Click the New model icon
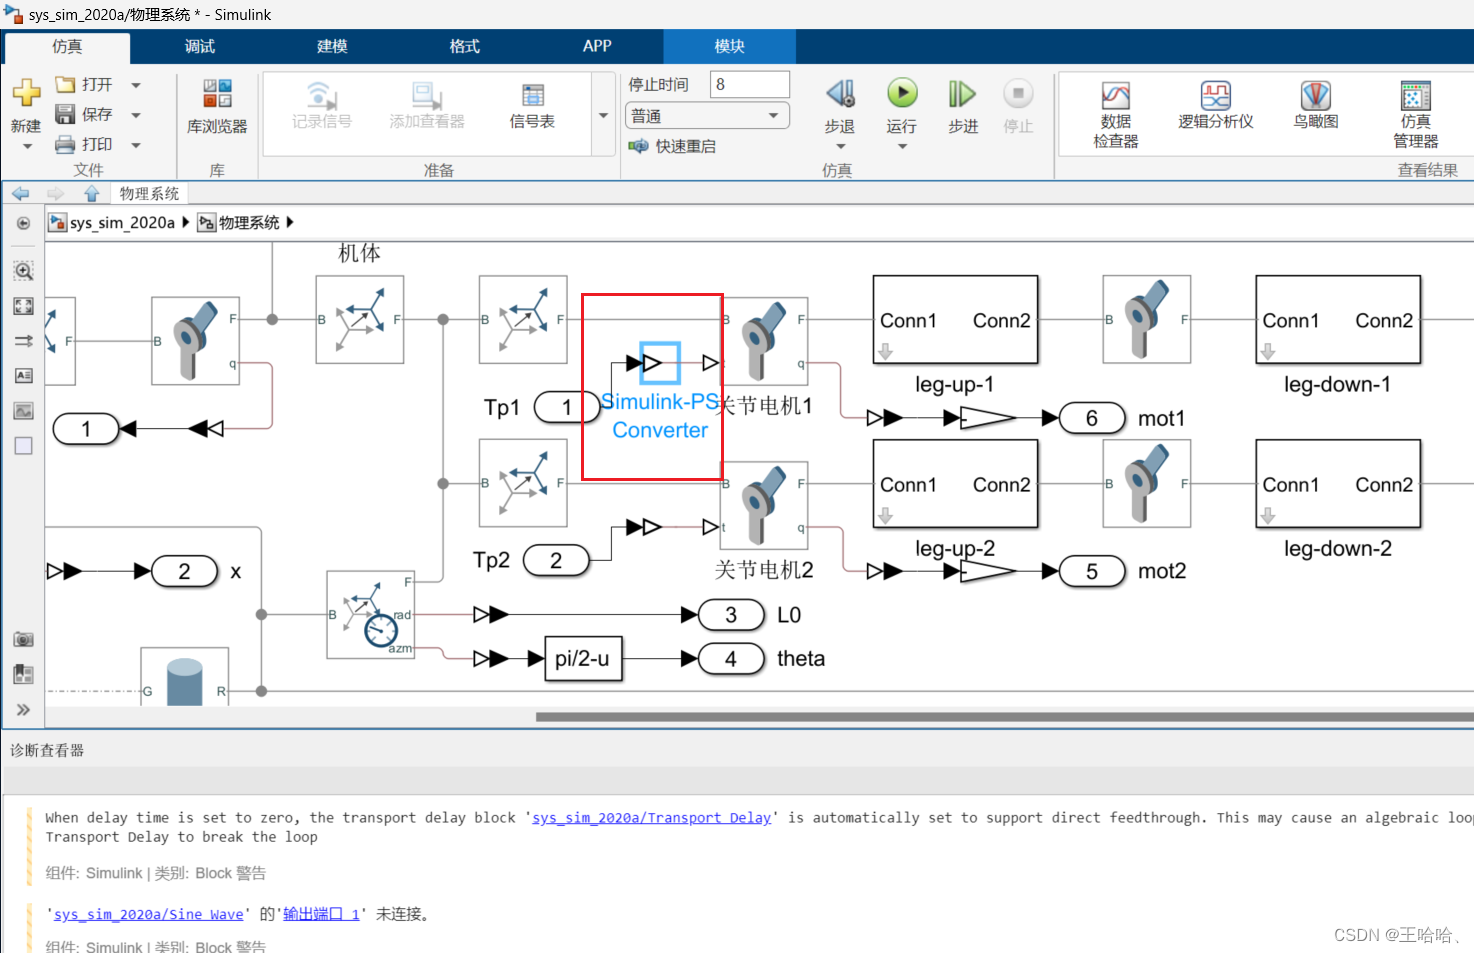This screenshot has width=1474, height=953. pyautogui.click(x=26, y=93)
